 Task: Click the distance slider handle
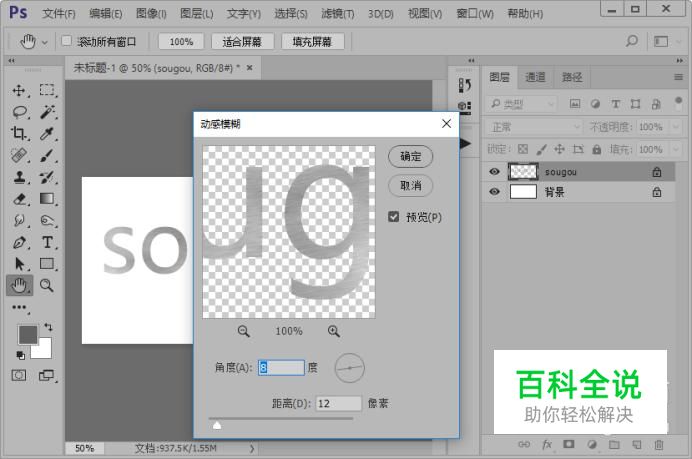click(217, 425)
